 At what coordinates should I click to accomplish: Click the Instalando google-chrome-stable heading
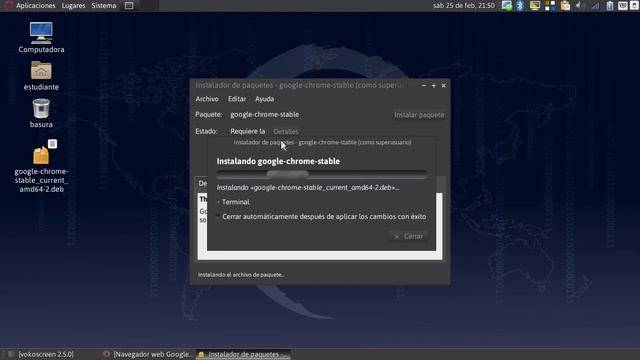278,161
